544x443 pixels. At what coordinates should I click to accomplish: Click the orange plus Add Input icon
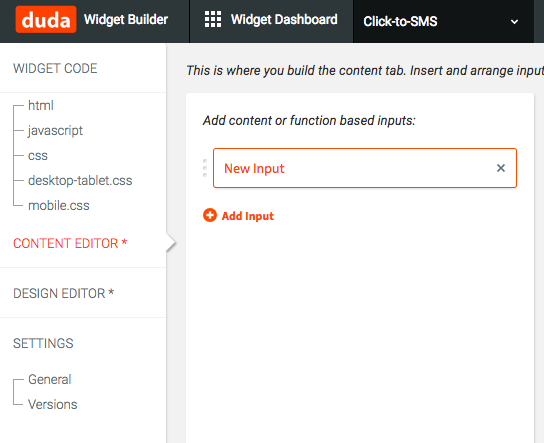210,215
